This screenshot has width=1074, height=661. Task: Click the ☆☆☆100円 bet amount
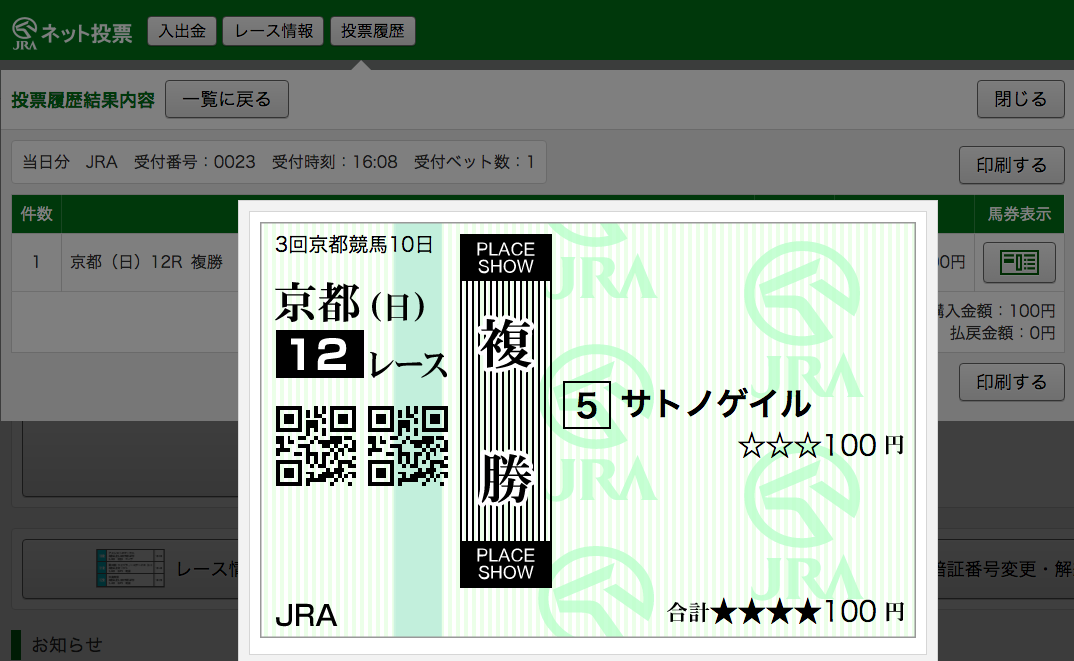821,446
